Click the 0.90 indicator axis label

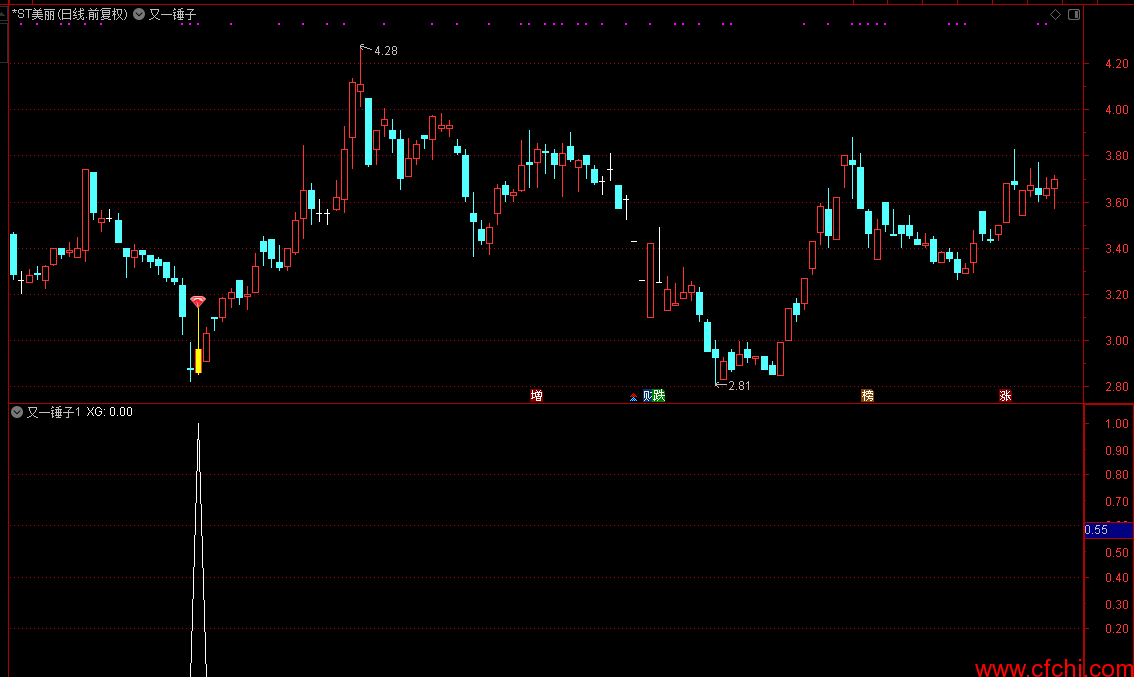click(x=1117, y=451)
